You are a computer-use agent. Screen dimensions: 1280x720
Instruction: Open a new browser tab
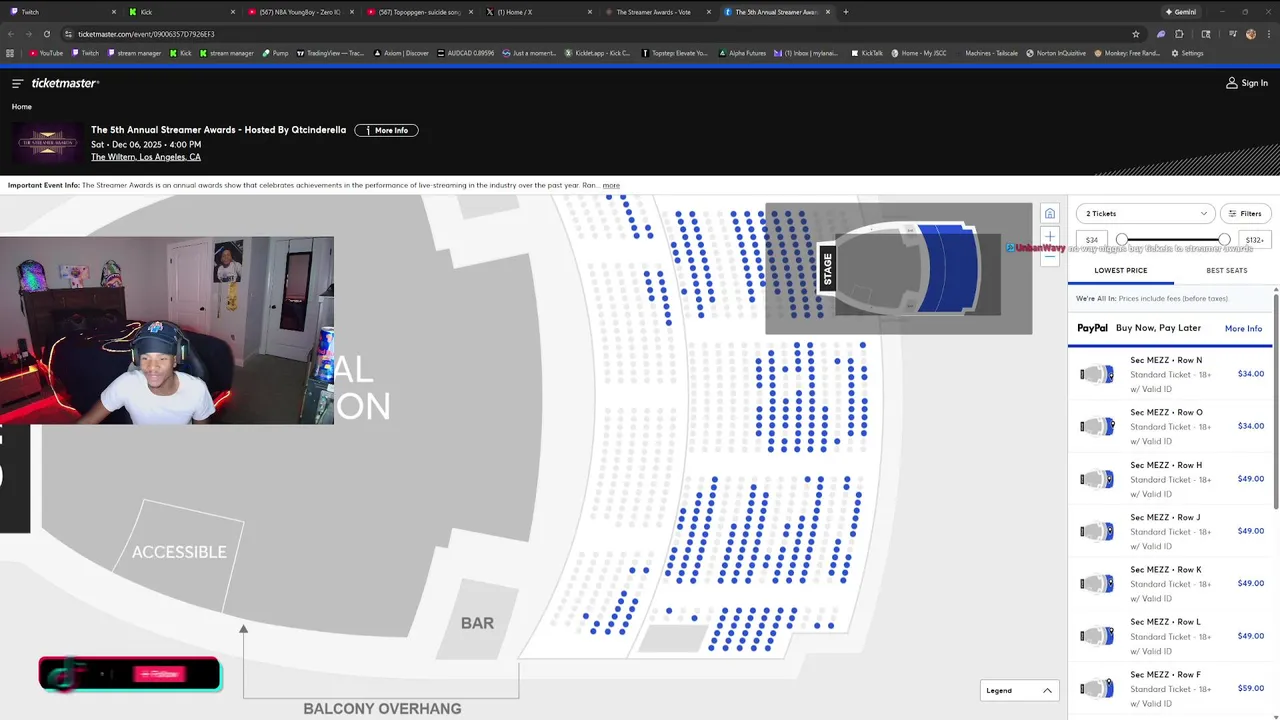(x=846, y=12)
